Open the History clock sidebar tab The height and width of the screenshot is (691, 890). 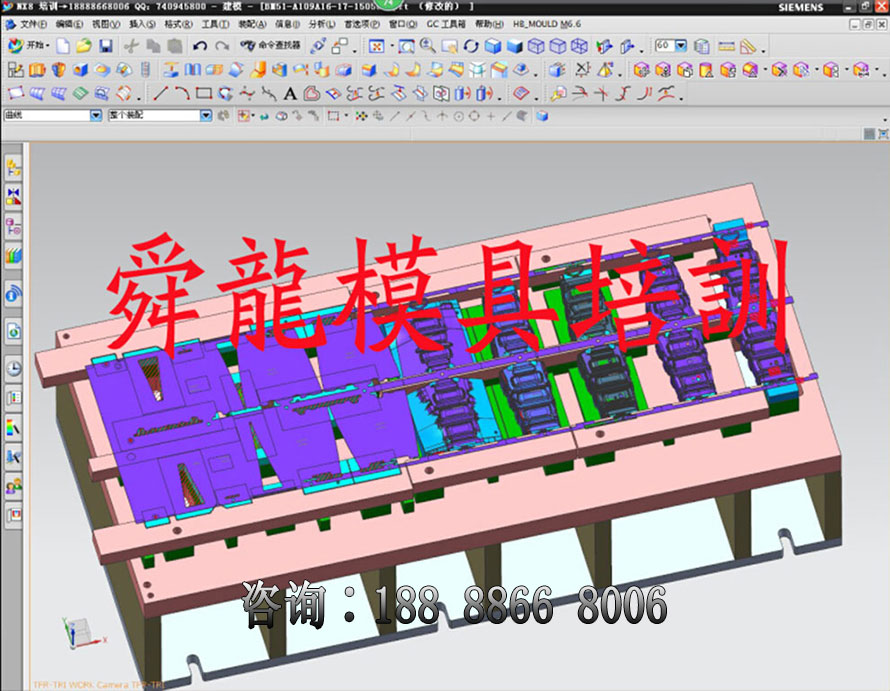click(14, 368)
